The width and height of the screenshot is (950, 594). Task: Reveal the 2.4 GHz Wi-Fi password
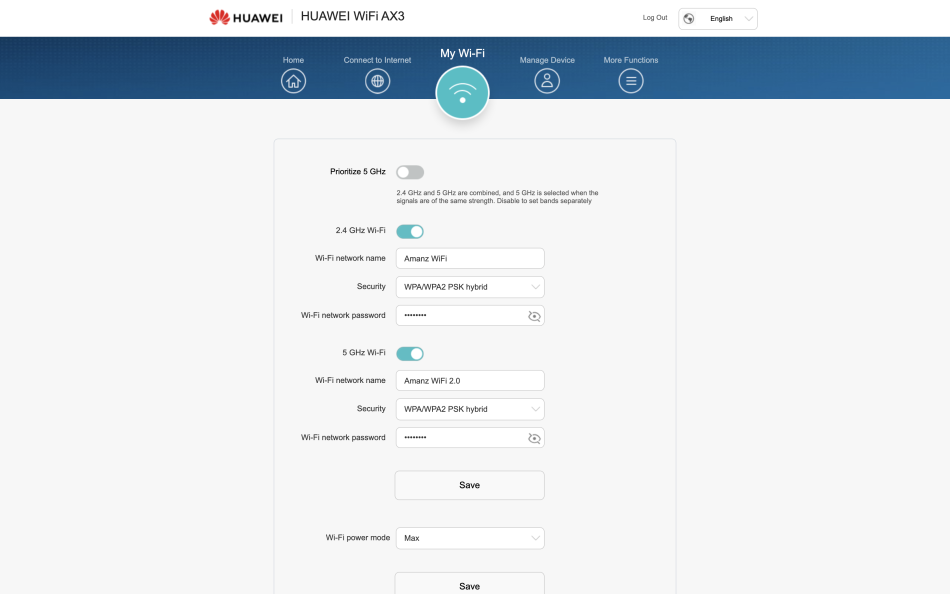534,316
